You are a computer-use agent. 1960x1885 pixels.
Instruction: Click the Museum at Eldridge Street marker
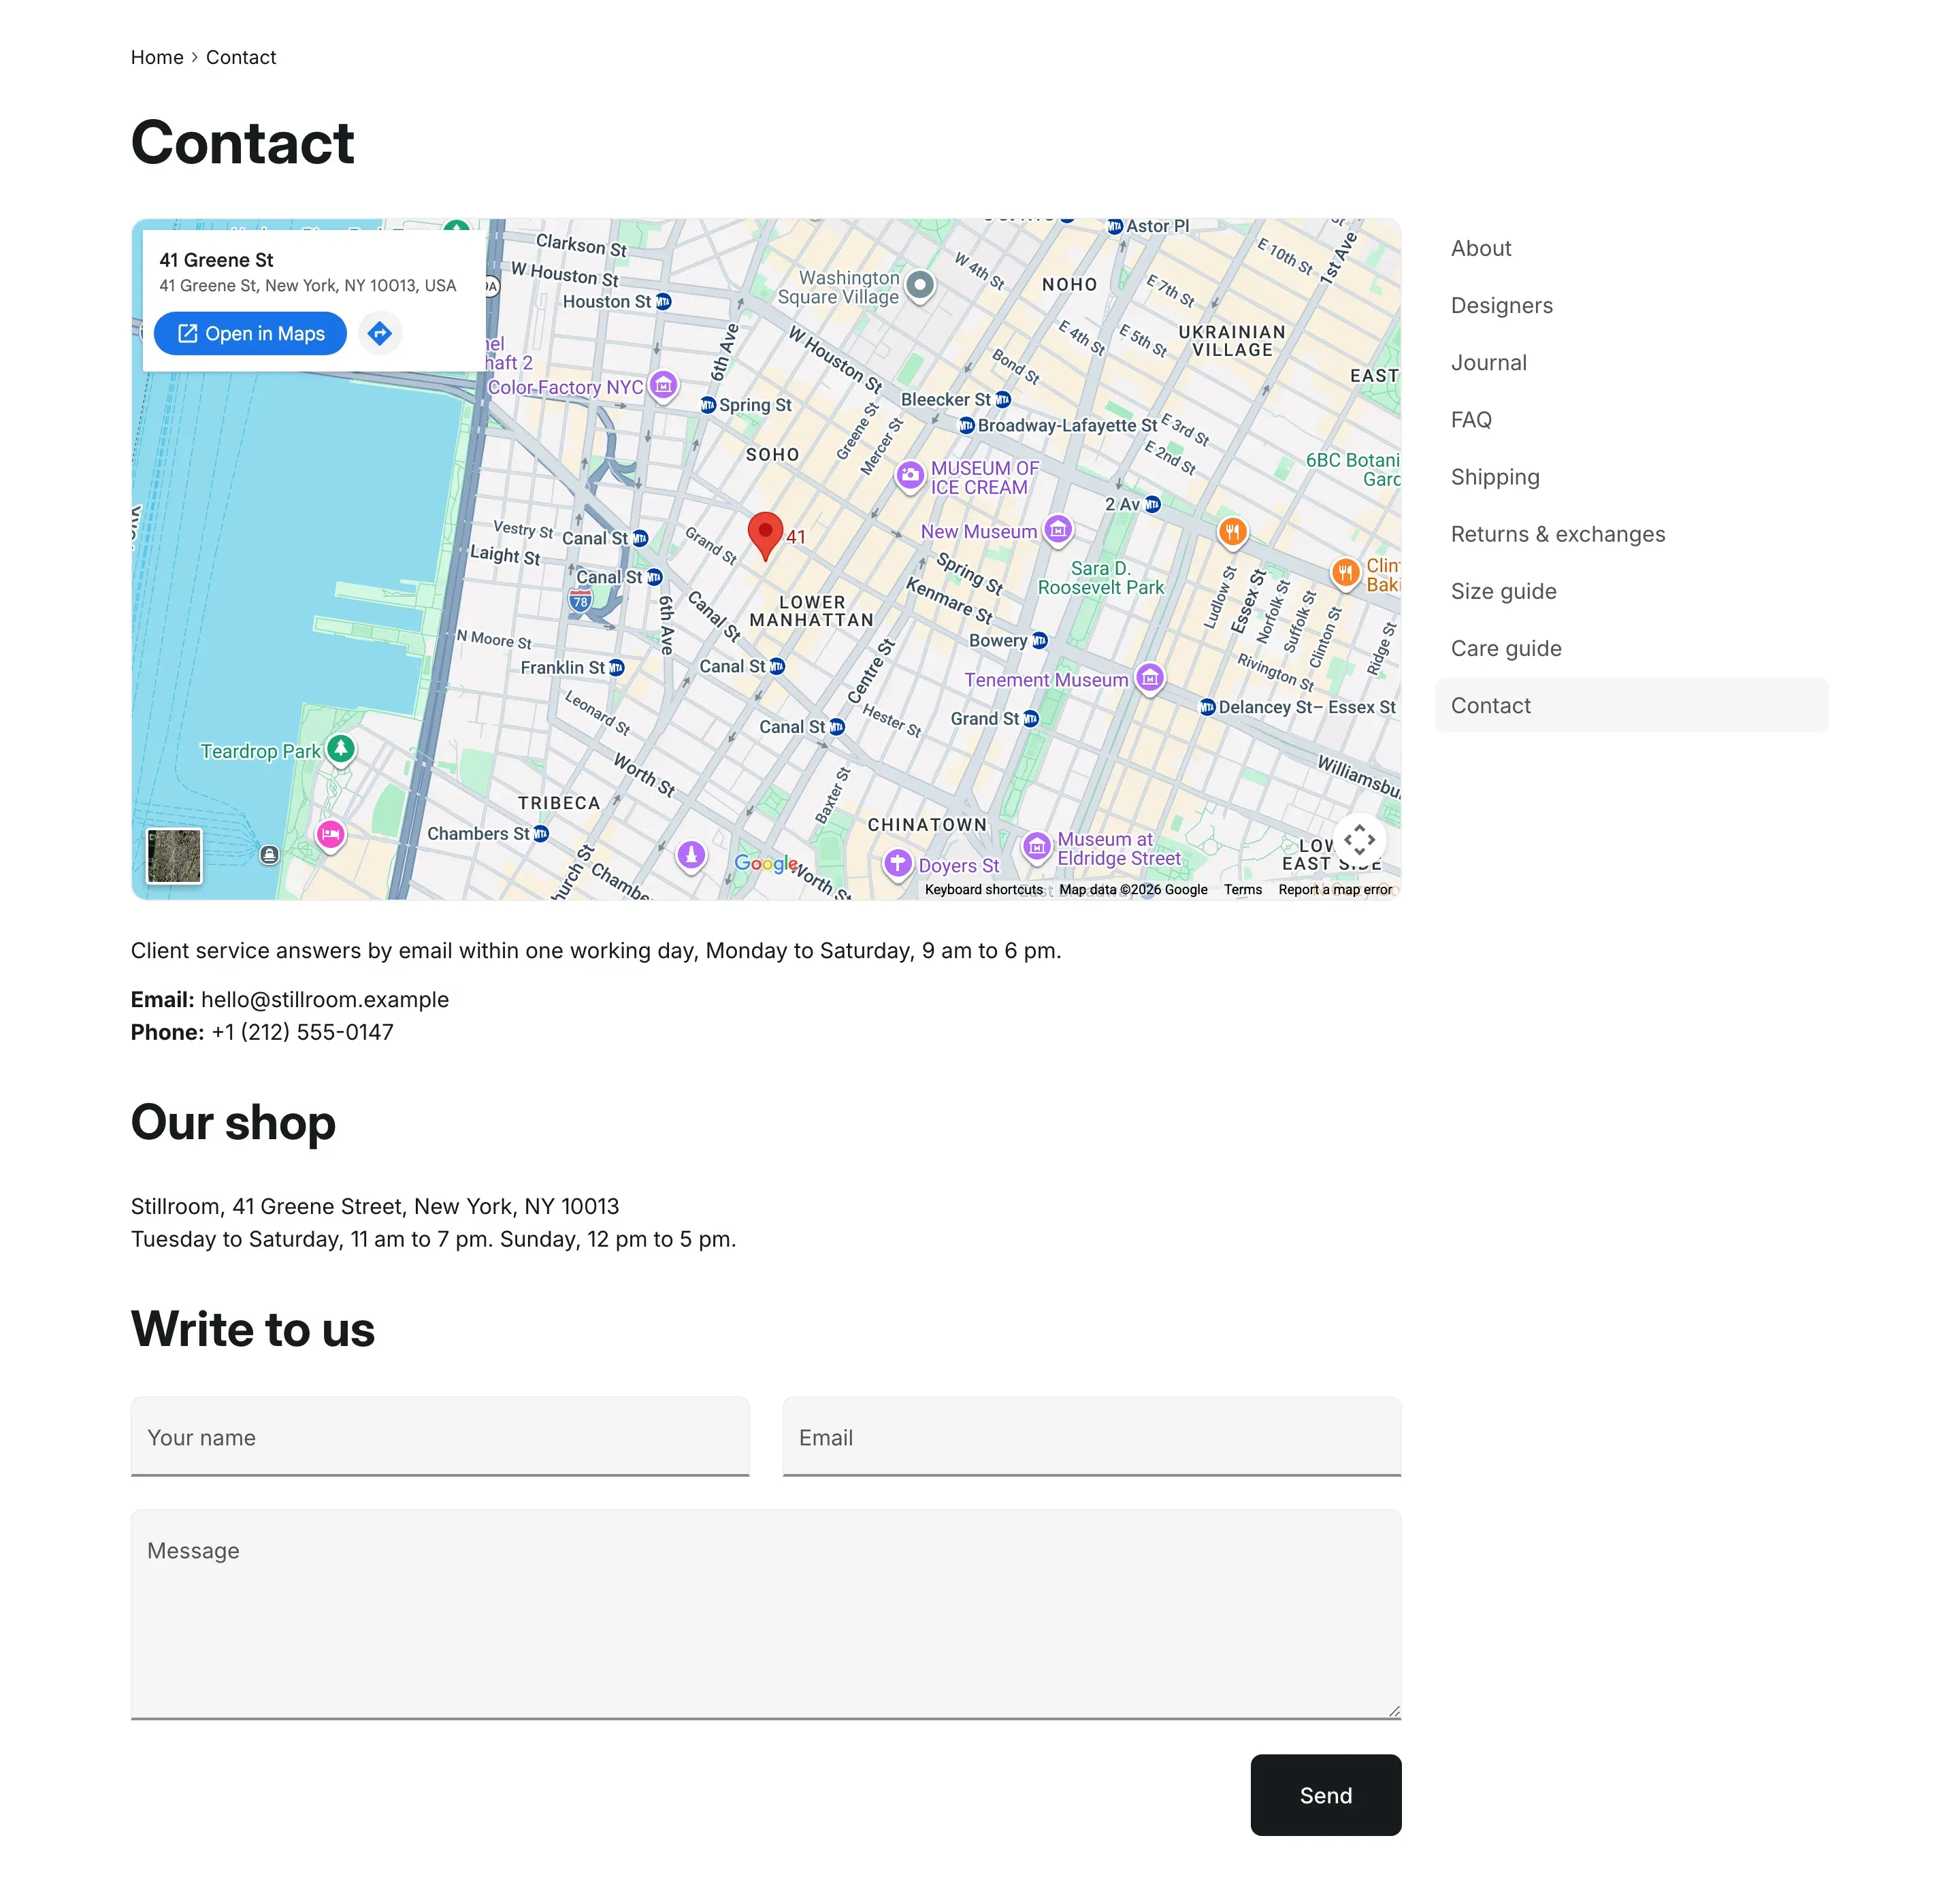[x=1037, y=848]
